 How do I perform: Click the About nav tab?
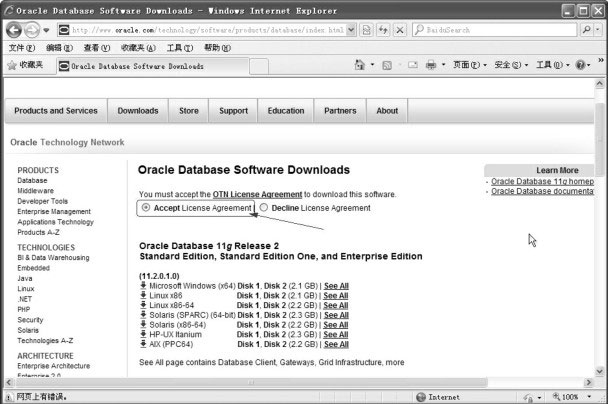tap(387, 111)
